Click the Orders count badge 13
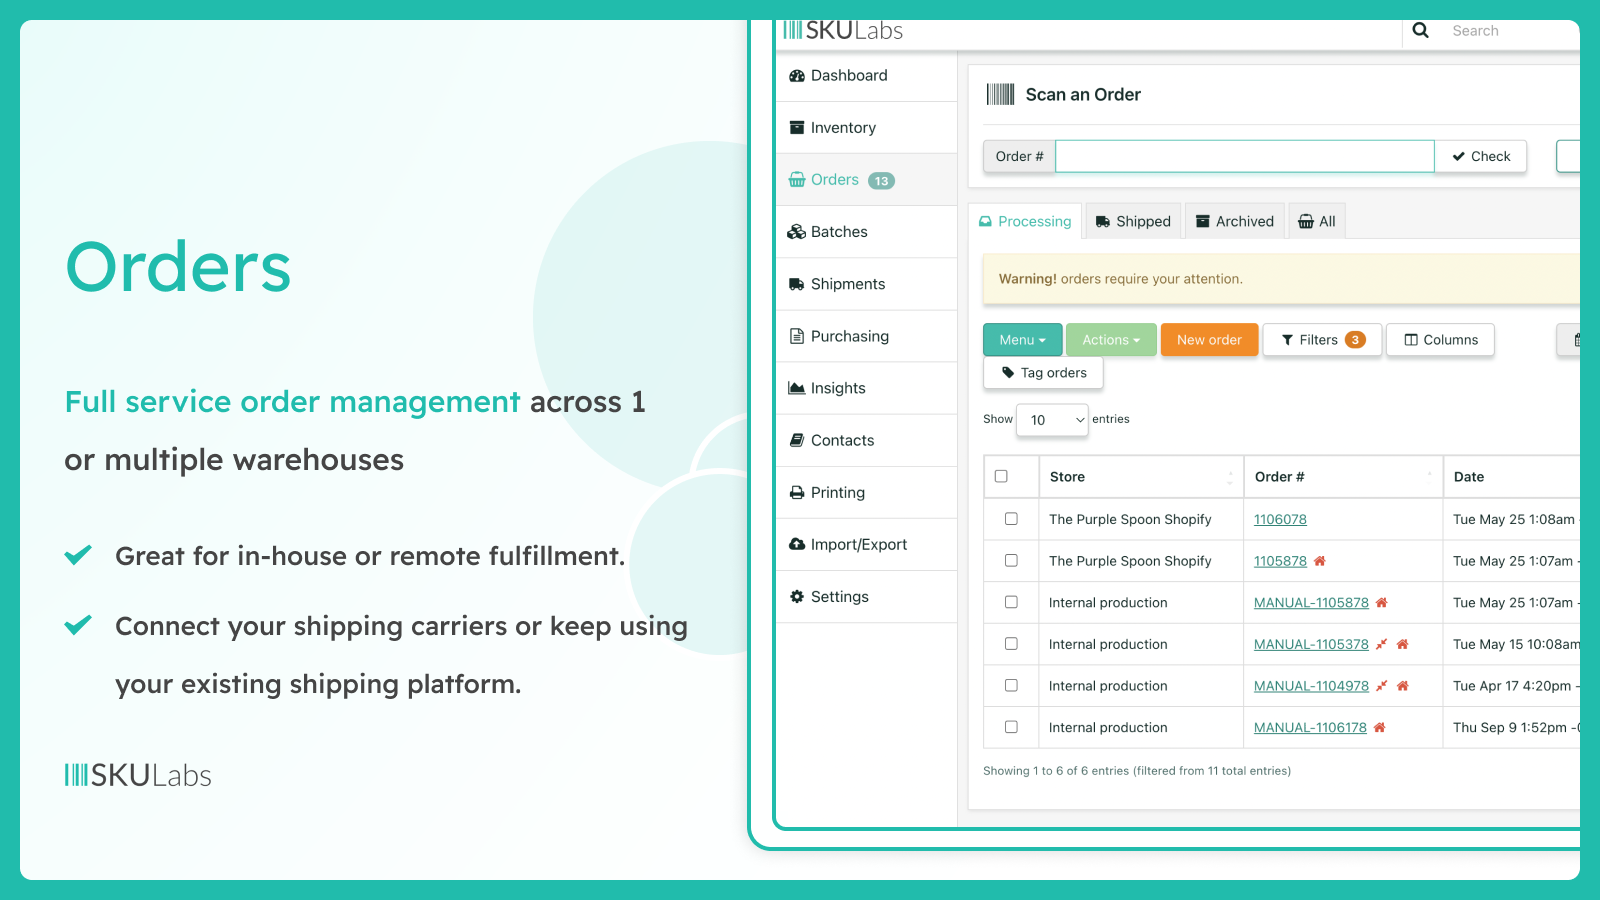Viewport: 1600px width, 900px height. (881, 181)
